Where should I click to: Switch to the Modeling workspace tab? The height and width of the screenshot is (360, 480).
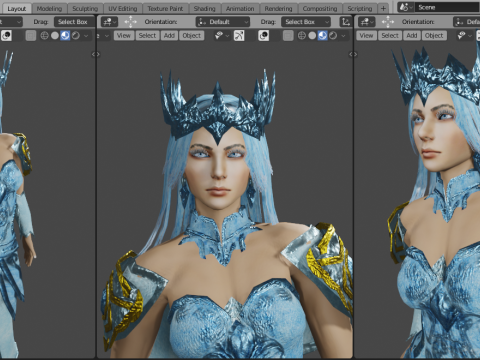[x=49, y=8]
